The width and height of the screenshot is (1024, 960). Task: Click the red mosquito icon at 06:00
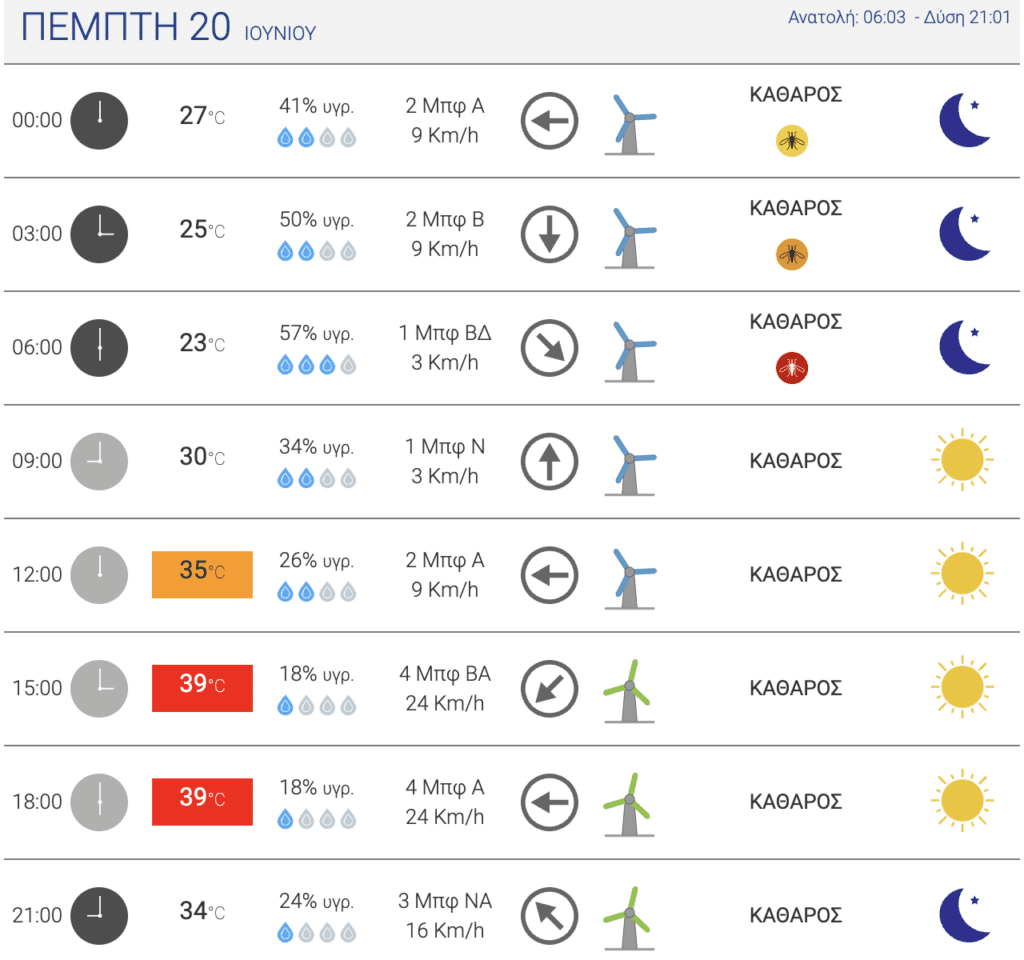[792, 368]
